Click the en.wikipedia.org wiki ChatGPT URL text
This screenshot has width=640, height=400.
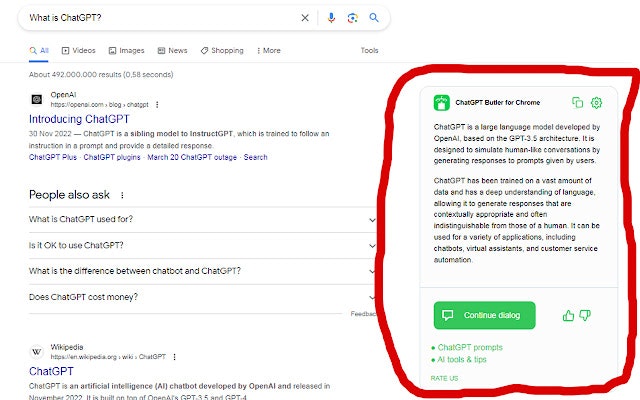tap(108, 357)
